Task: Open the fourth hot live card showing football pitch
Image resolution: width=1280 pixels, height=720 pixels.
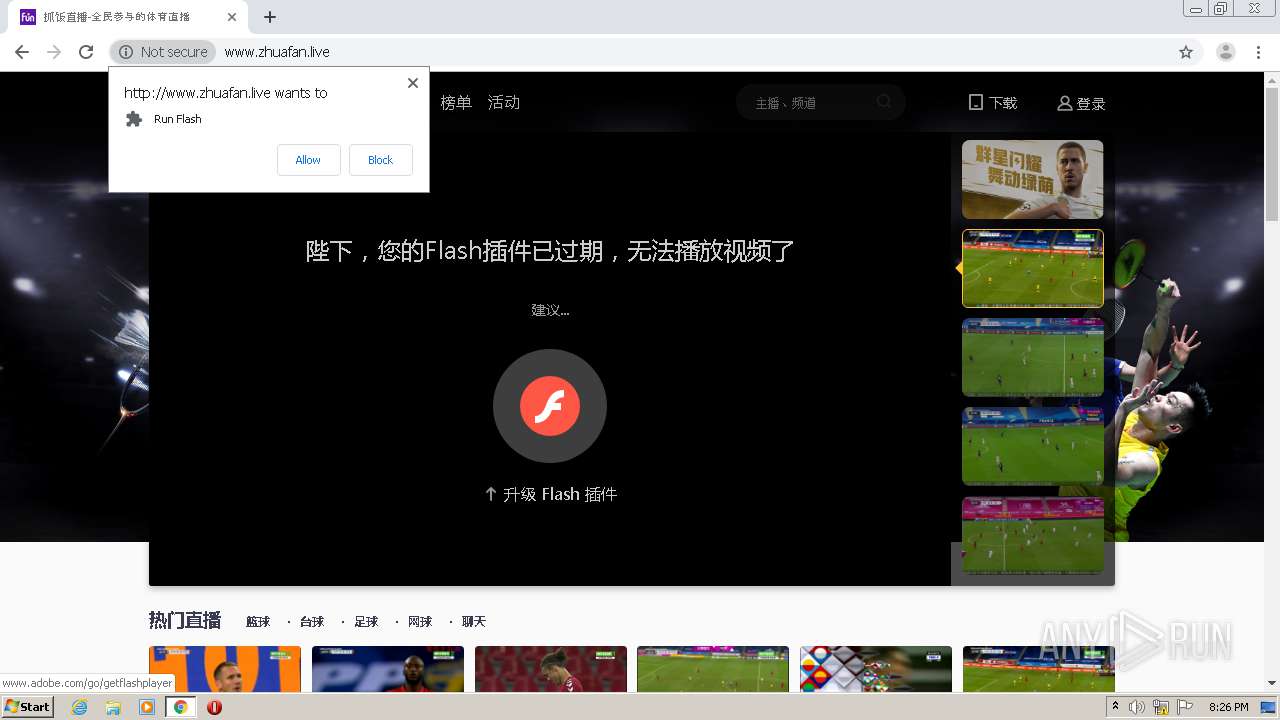Action: [x=713, y=669]
